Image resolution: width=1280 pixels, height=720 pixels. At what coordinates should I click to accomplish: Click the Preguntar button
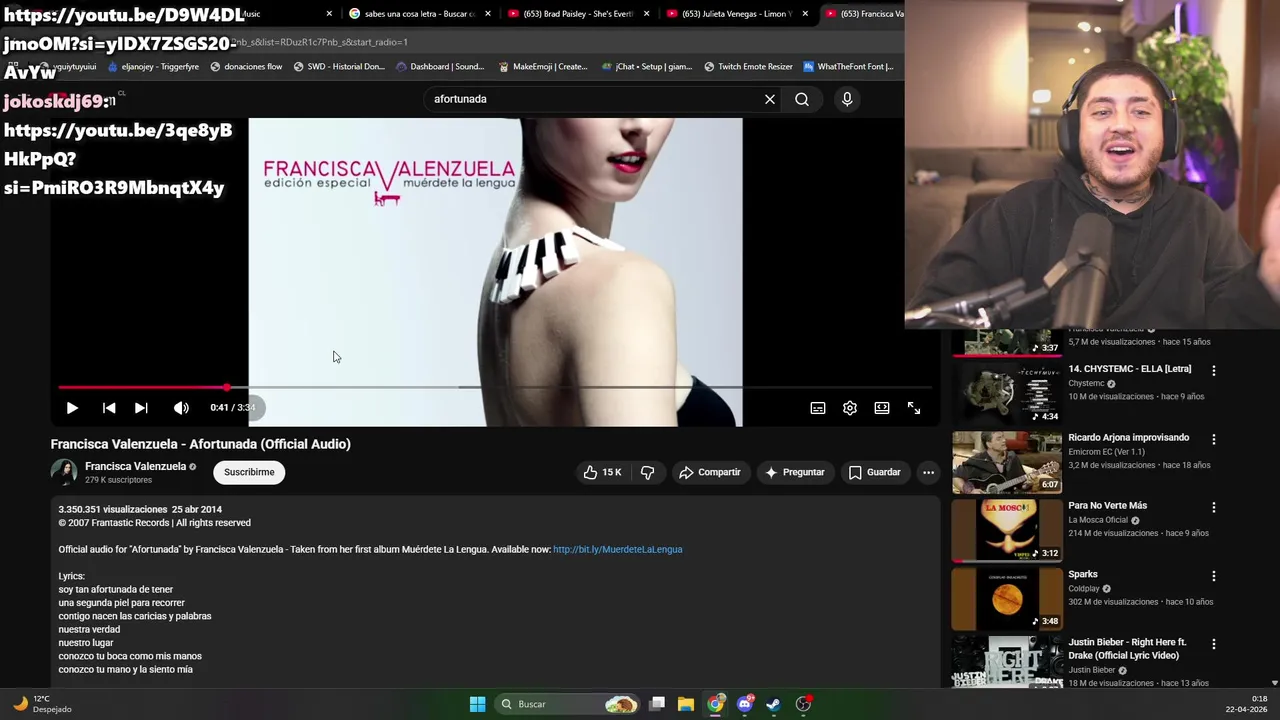(795, 472)
